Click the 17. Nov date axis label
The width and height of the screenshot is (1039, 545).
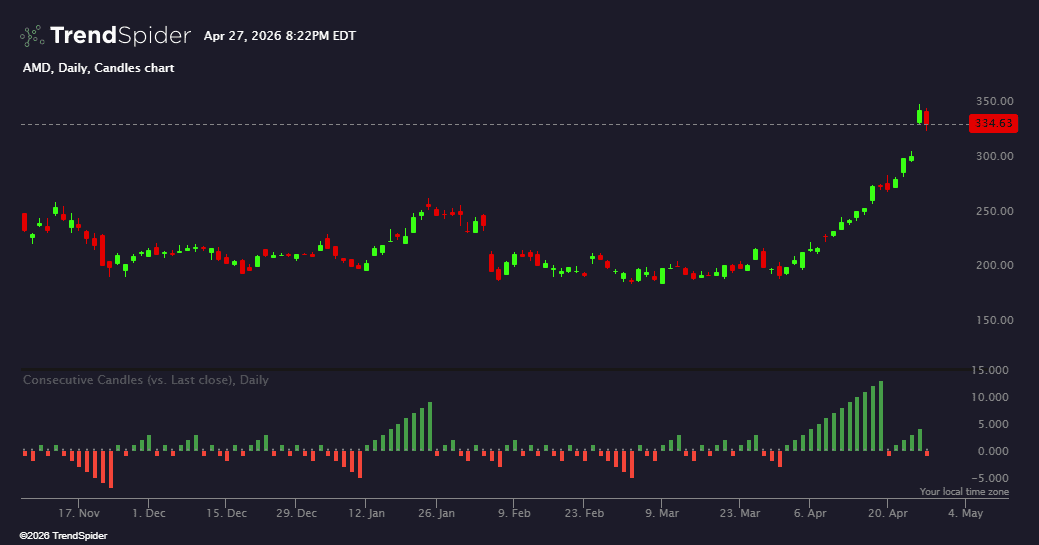point(79,513)
